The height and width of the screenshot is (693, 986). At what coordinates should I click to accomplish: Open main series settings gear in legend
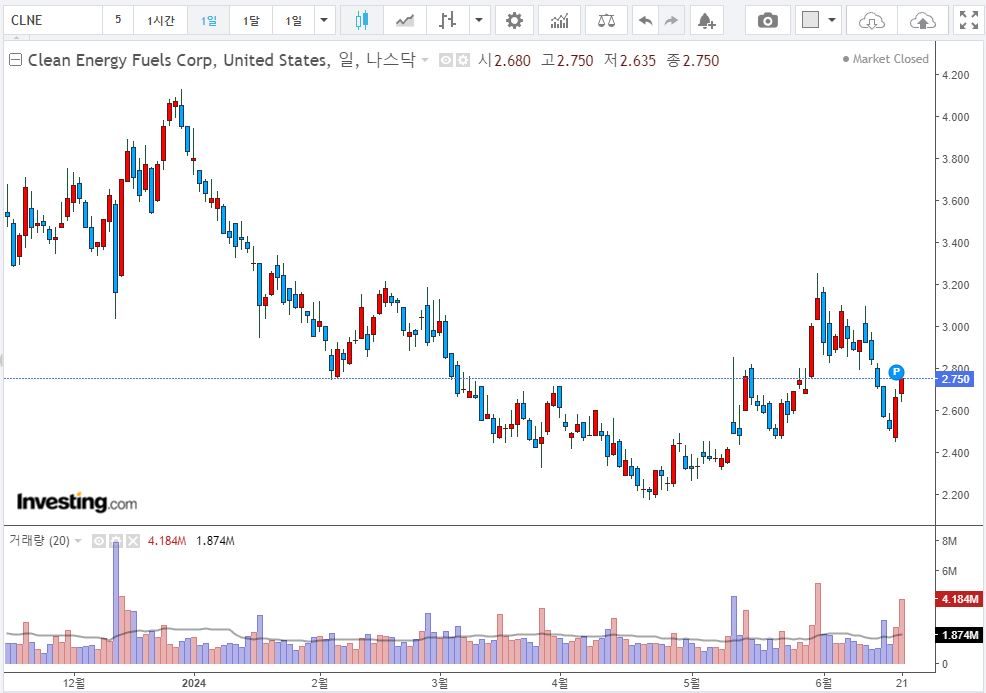pos(463,60)
